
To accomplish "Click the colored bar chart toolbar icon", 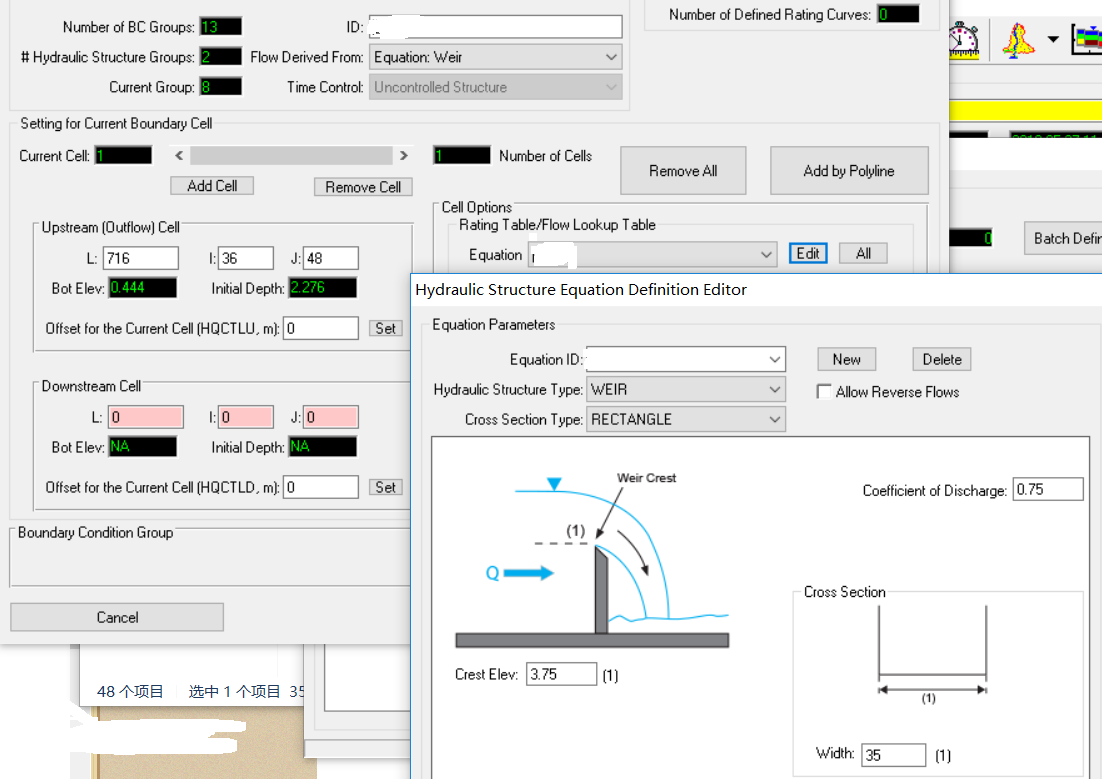I will tap(1087, 40).
